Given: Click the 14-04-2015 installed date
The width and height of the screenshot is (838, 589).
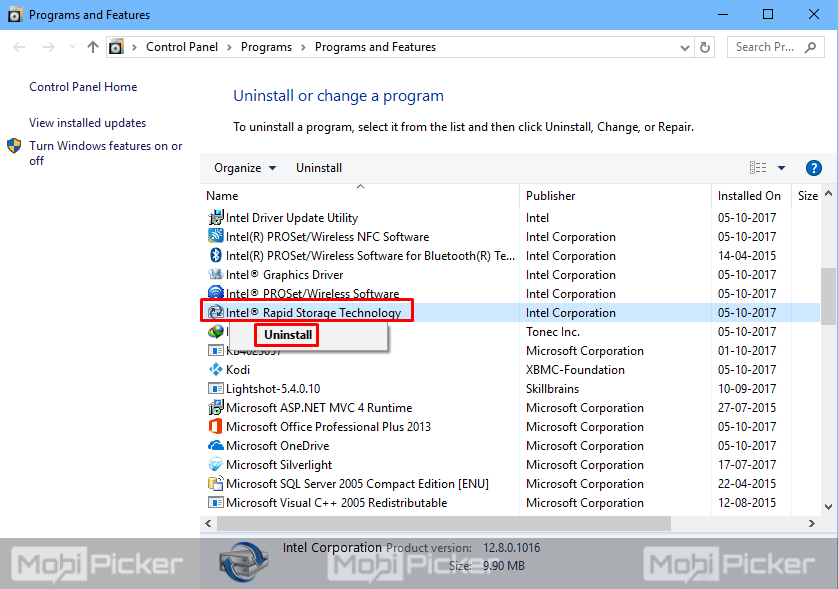Looking at the screenshot, I should [x=747, y=255].
